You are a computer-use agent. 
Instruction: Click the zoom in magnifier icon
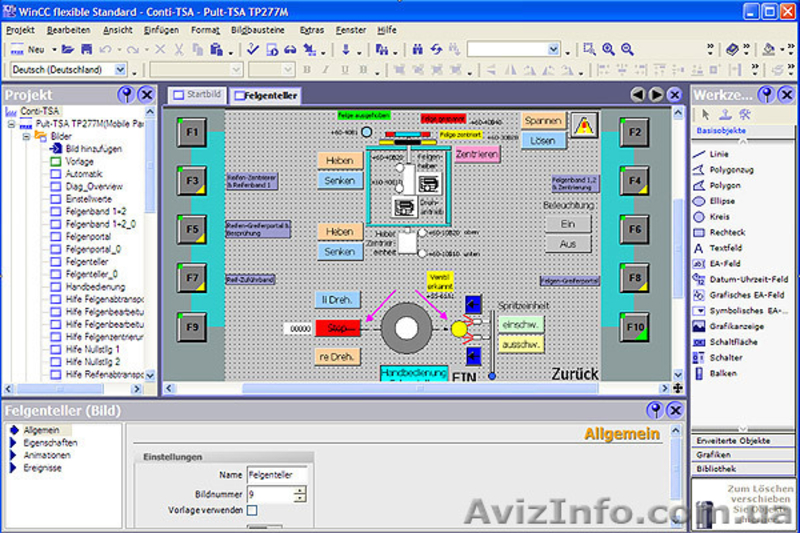[608, 49]
